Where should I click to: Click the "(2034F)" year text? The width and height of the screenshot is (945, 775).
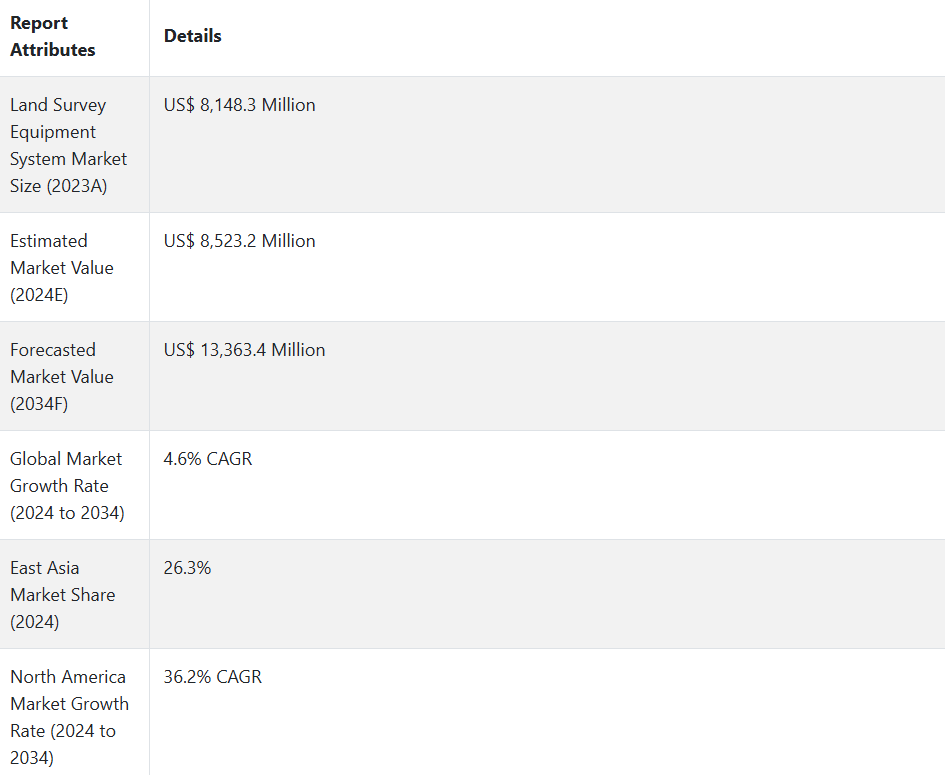pyautogui.click(x=39, y=404)
